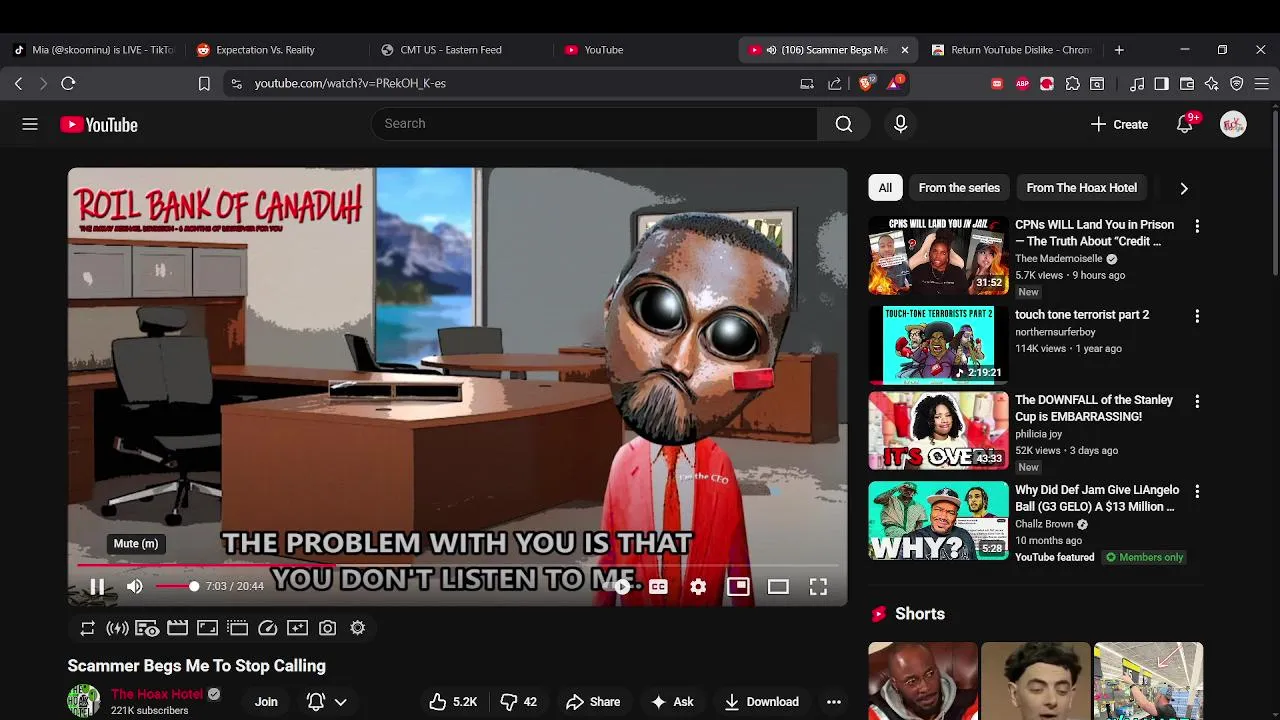1280x720 pixels.
Task: Switch to CMT US Eastern Feed tab
Action: coord(460,50)
